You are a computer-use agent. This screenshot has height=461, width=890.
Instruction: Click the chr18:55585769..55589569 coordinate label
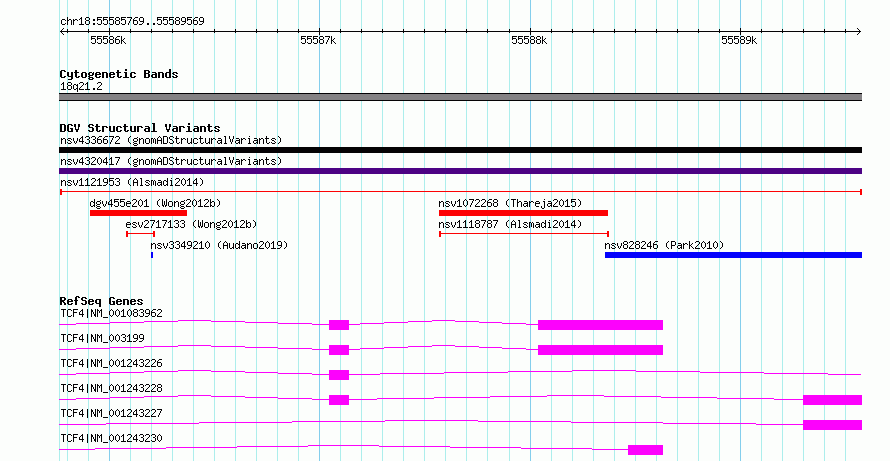click(132, 21)
